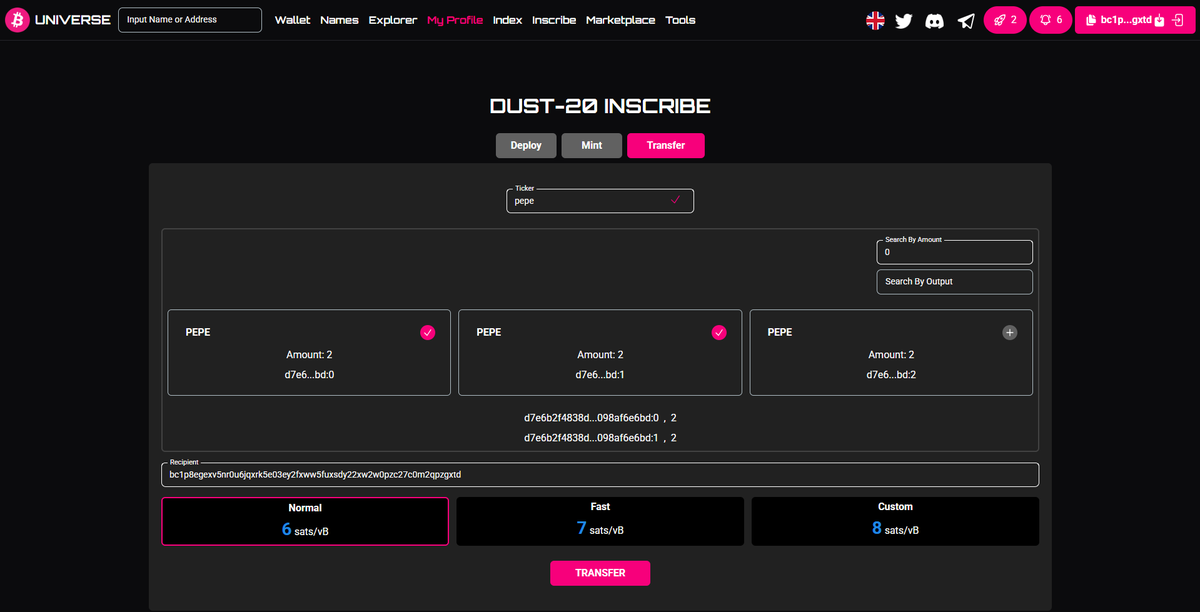Switch to the Mint tab
The width and height of the screenshot is (1200, 612).
(x=592, y=145)
